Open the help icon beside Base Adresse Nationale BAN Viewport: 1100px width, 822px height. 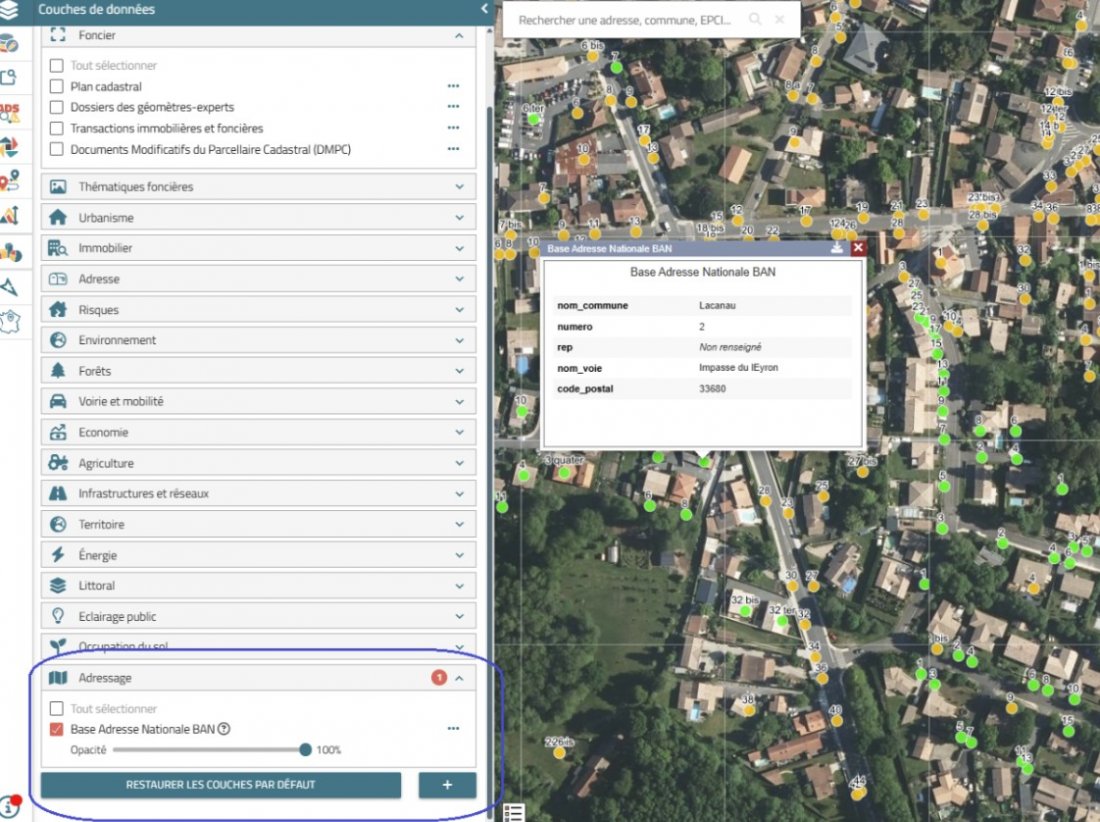pyautogui.click(x=224, y=729)
